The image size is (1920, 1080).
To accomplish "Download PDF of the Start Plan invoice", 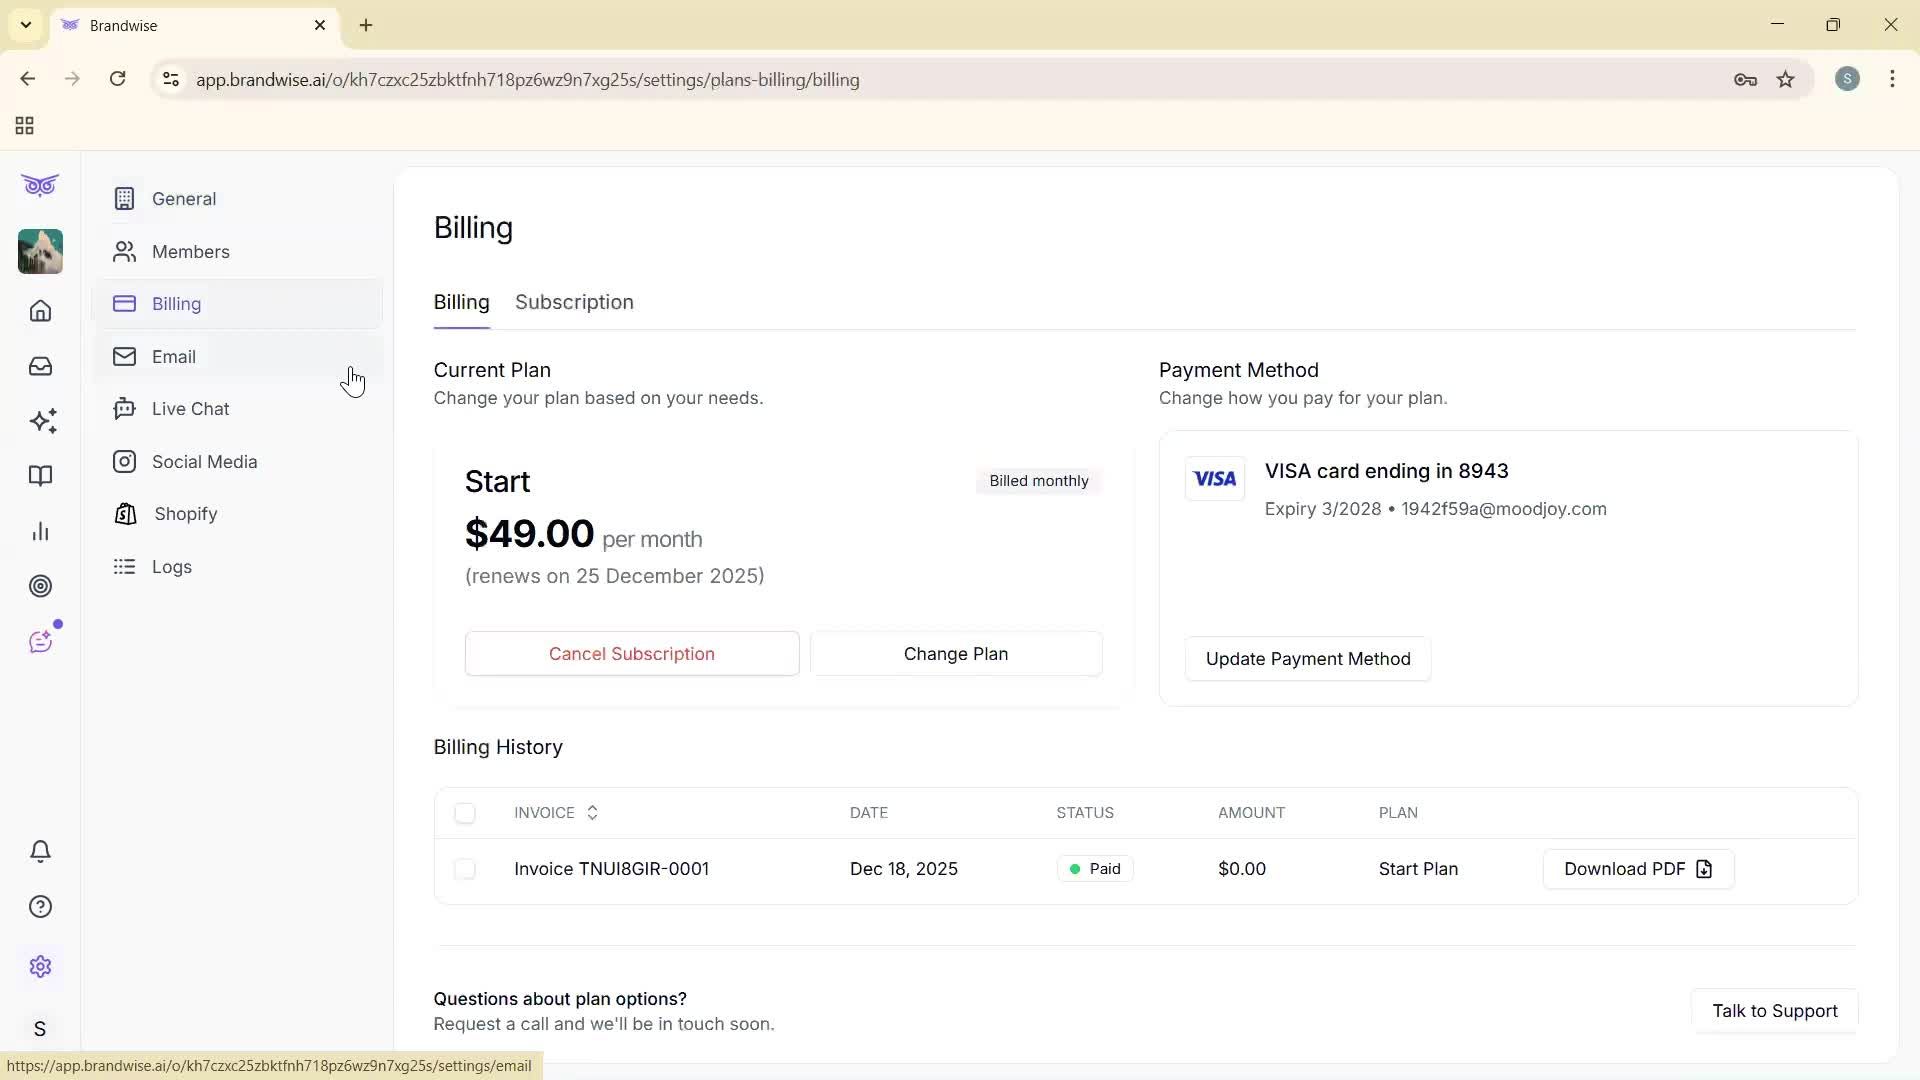I will pos(1637,869).
